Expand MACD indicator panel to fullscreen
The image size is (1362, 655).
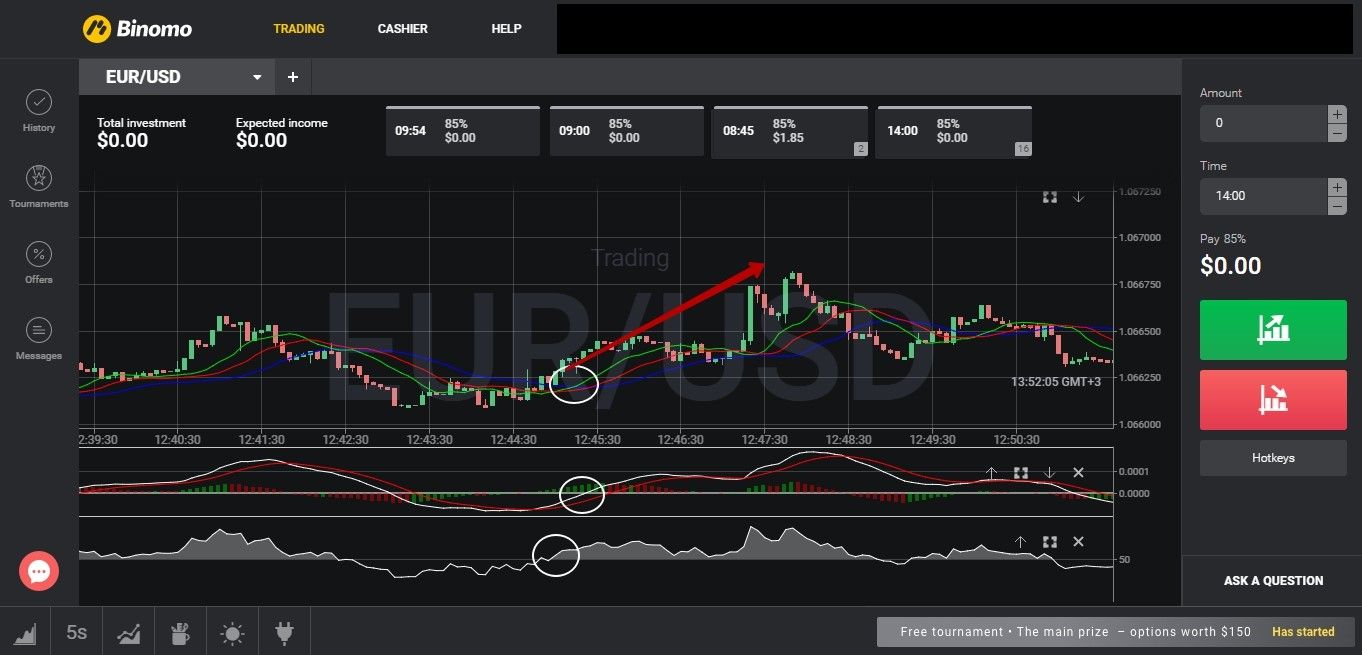(1021, 472)
